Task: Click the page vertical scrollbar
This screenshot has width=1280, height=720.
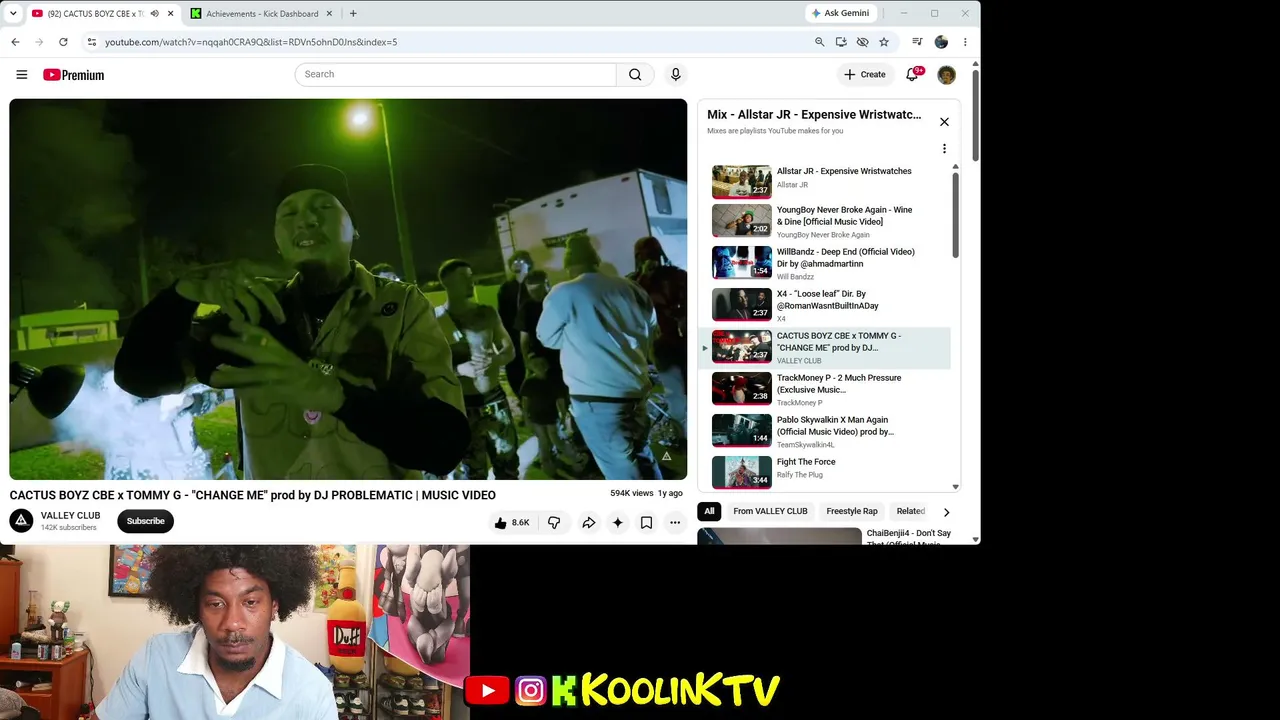Action: click(x=975, y=115)
